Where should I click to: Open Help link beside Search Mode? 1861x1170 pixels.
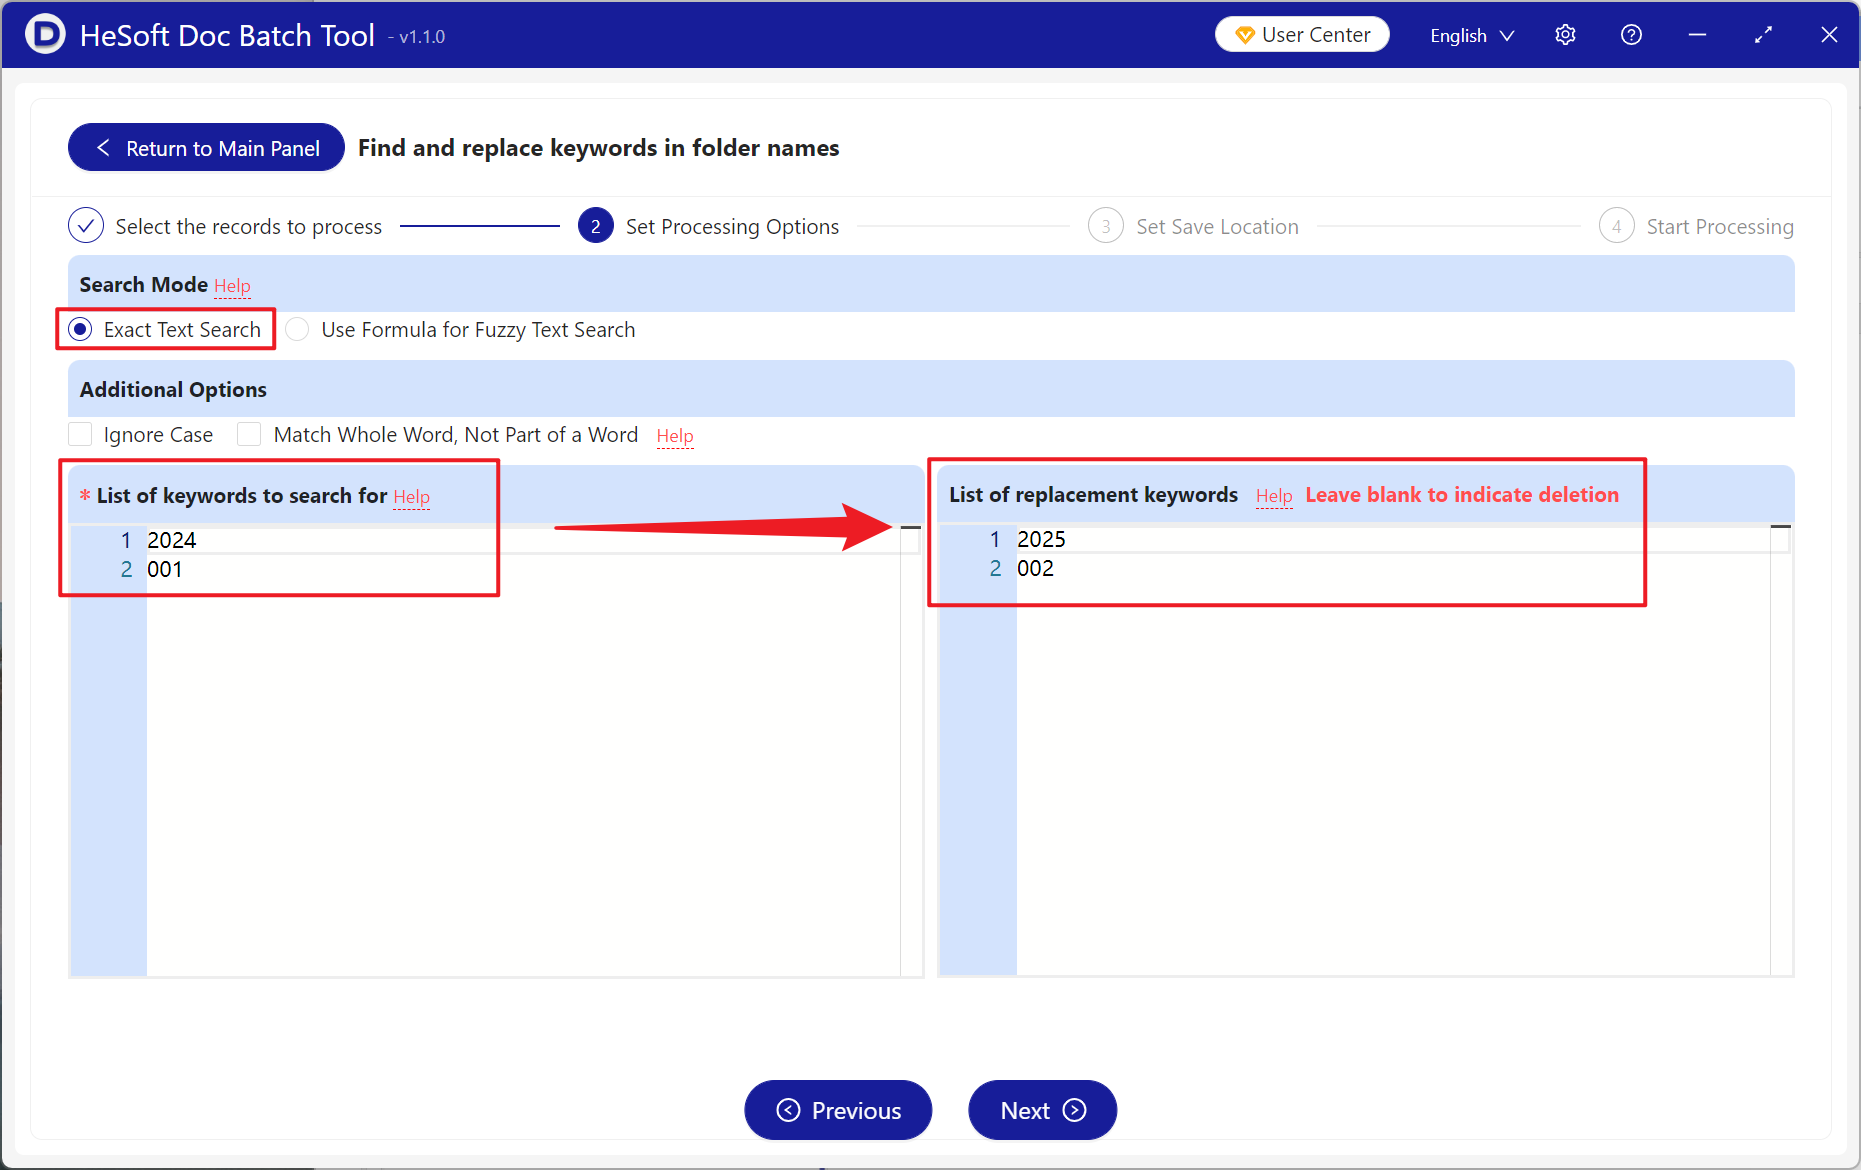232,286
